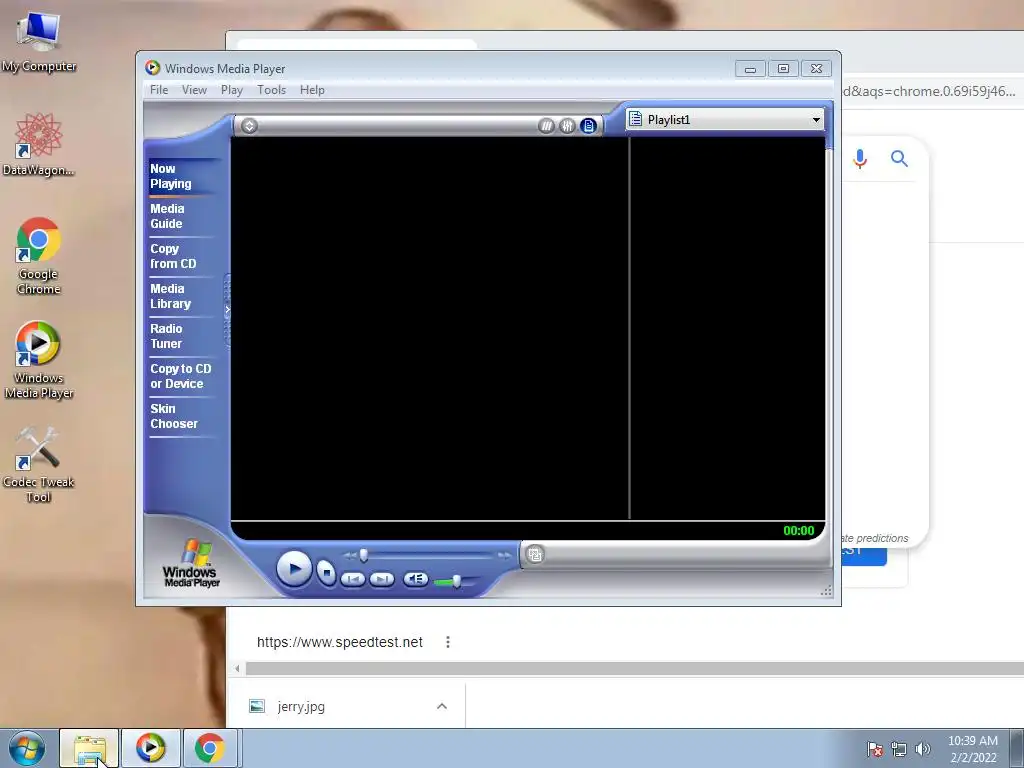
Task: Select the Google Chrome desktop shortcut
Action: 39,256
